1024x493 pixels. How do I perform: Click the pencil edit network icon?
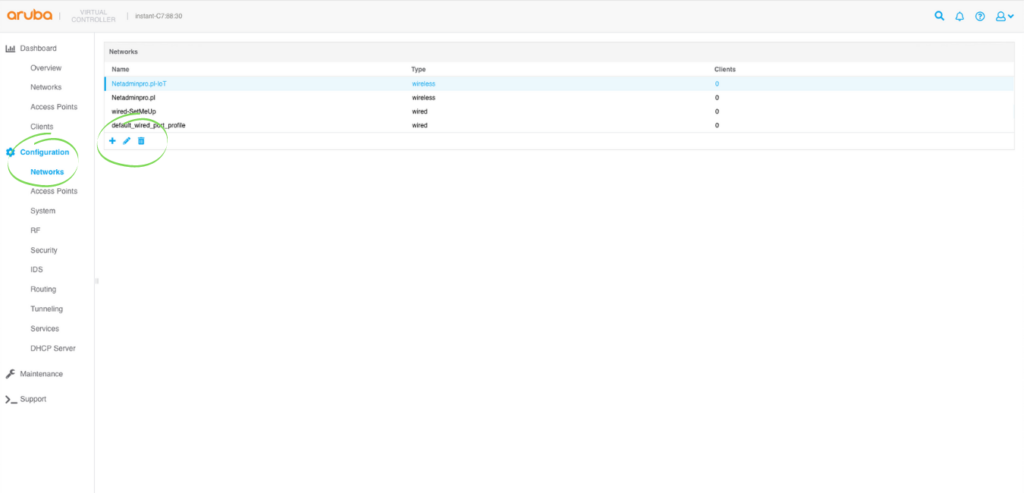pyautogui.click(x=126, y=141)
